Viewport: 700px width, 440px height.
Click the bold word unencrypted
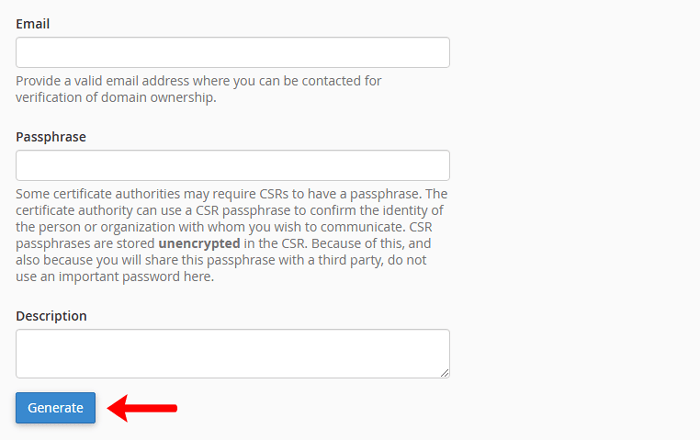tap(199, 243)
